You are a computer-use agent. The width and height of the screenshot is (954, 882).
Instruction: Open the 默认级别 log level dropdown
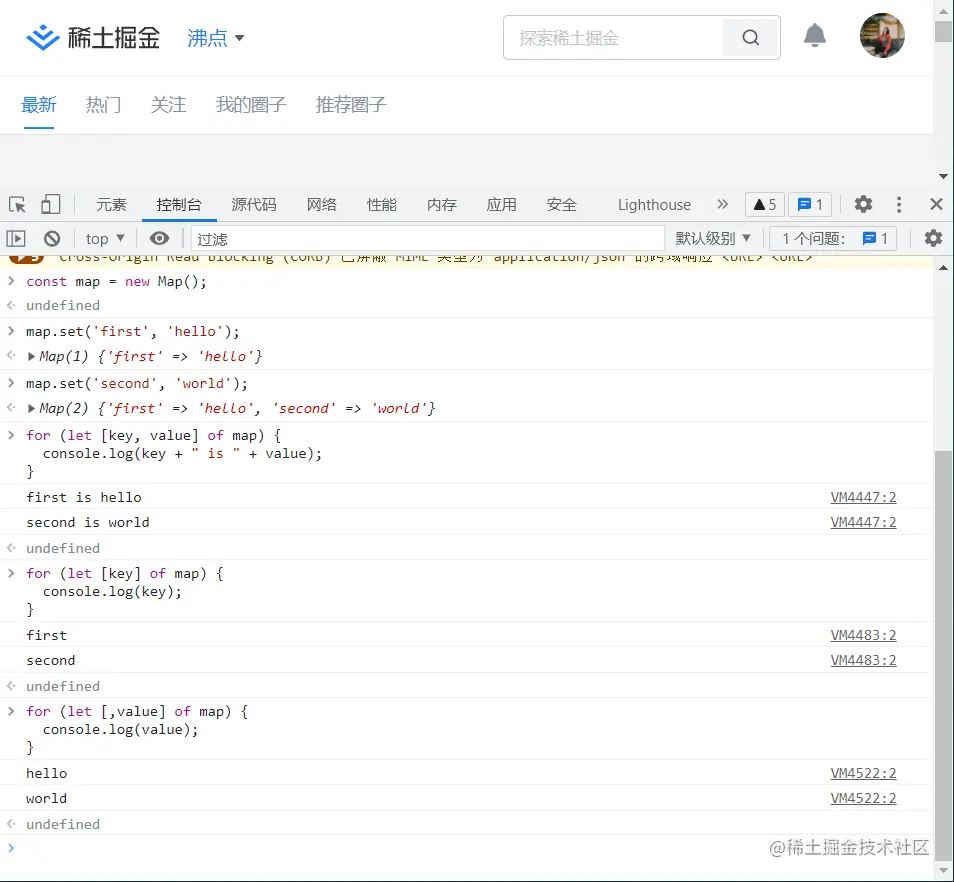click(x=713, y=238)
